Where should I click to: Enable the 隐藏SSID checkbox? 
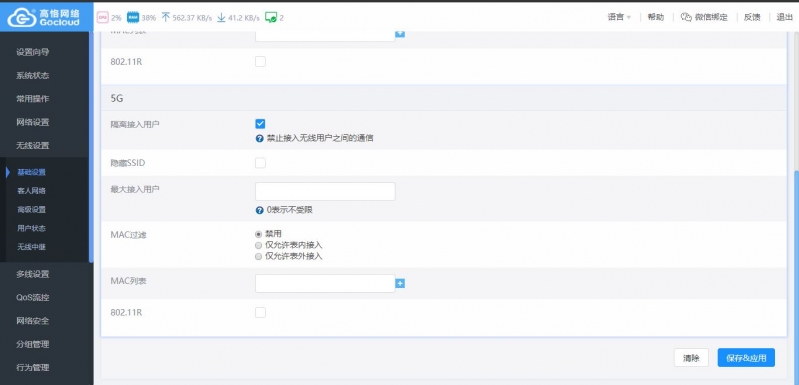click(260, 163)
